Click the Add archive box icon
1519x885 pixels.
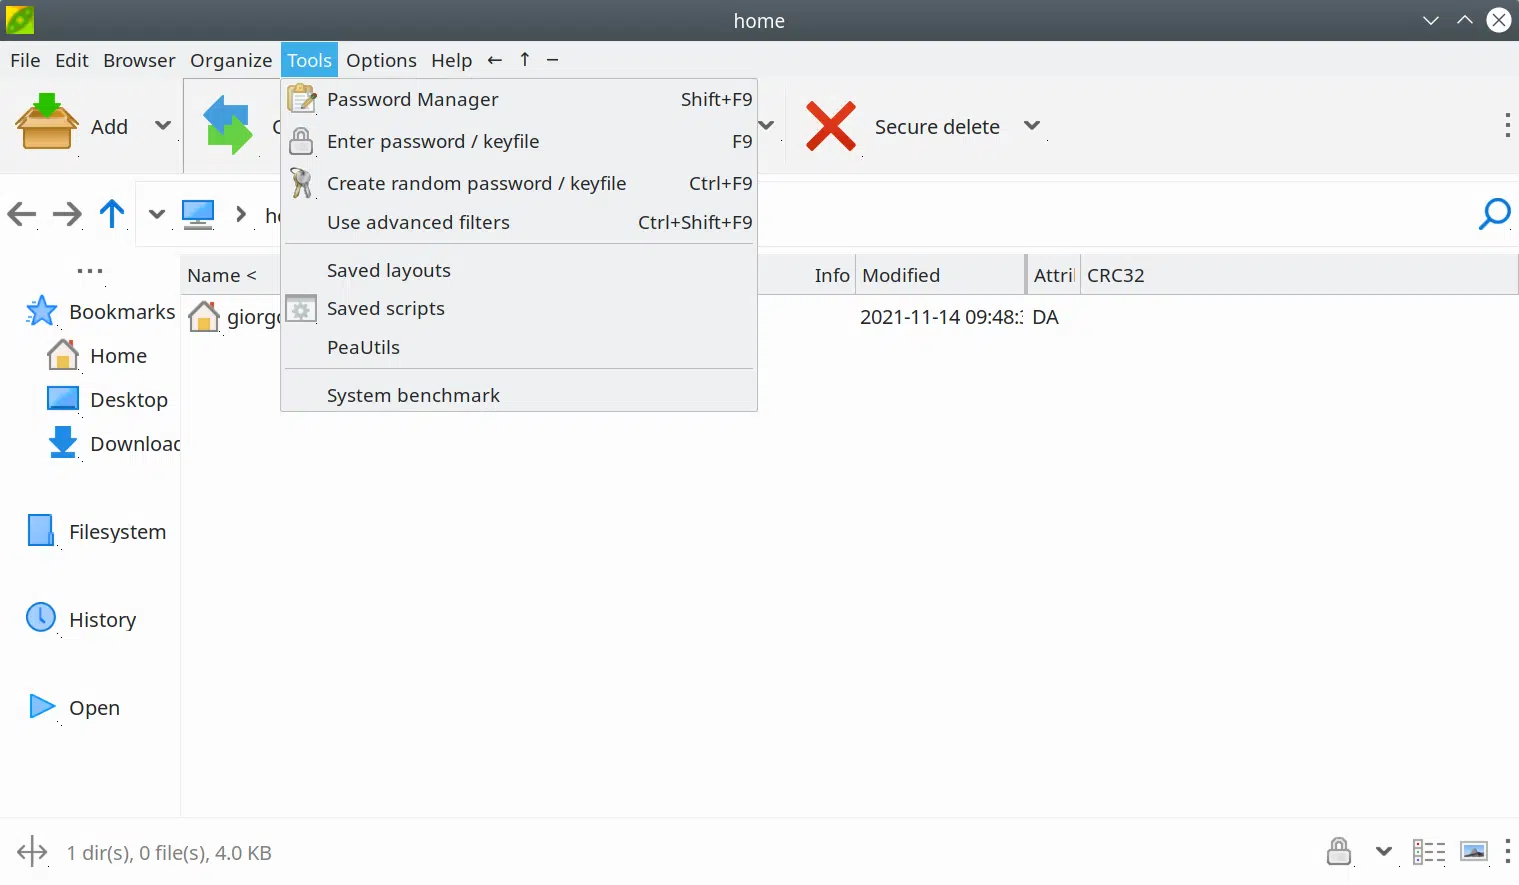click(x=46, y=122)
